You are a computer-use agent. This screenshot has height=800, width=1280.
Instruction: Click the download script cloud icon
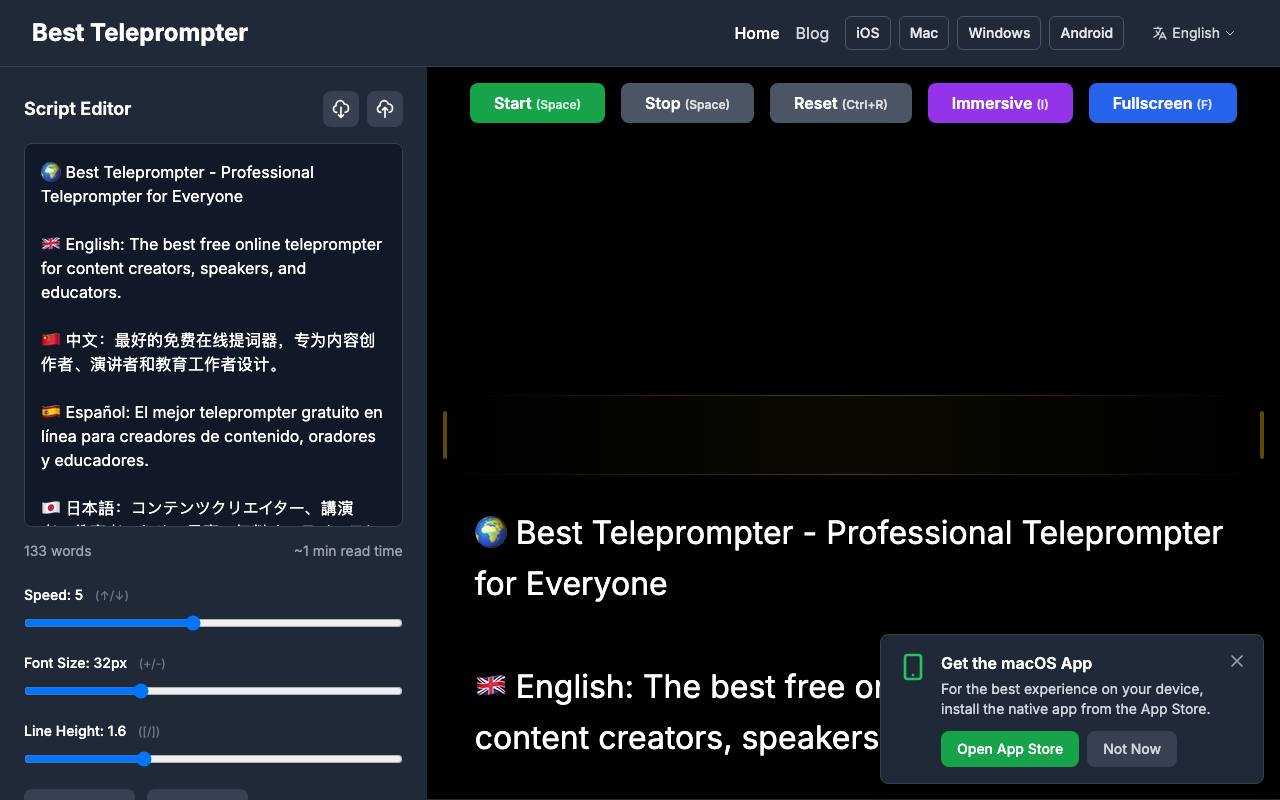[x=341, y=109]
